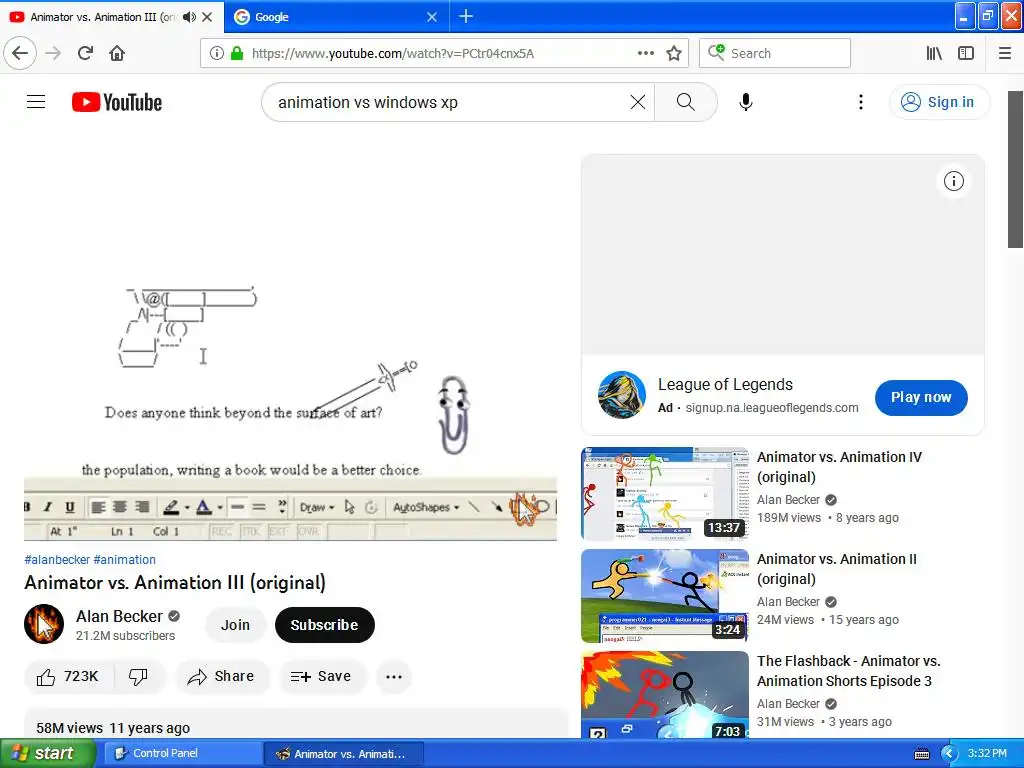Viewport: 1024px width, 768px height.
Task: Open The Flashback Shorts Episode 3 thumbnail
Action: (665, 695)
